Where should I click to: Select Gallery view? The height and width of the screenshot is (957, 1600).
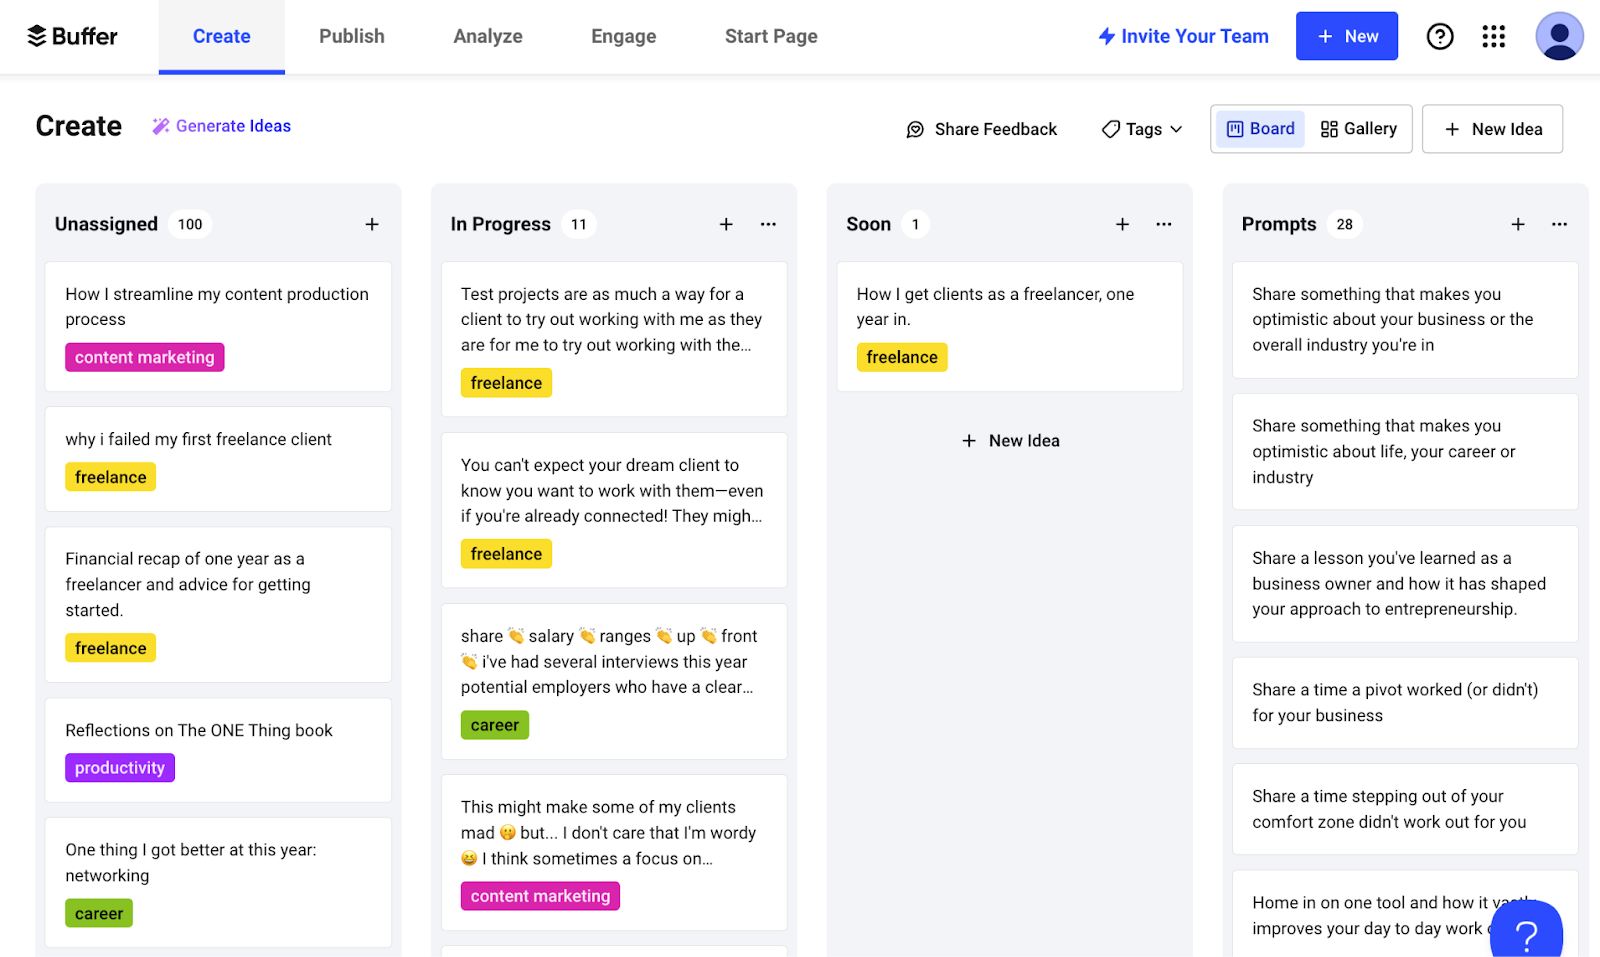pyautogui.click(x=1359, y=129)
